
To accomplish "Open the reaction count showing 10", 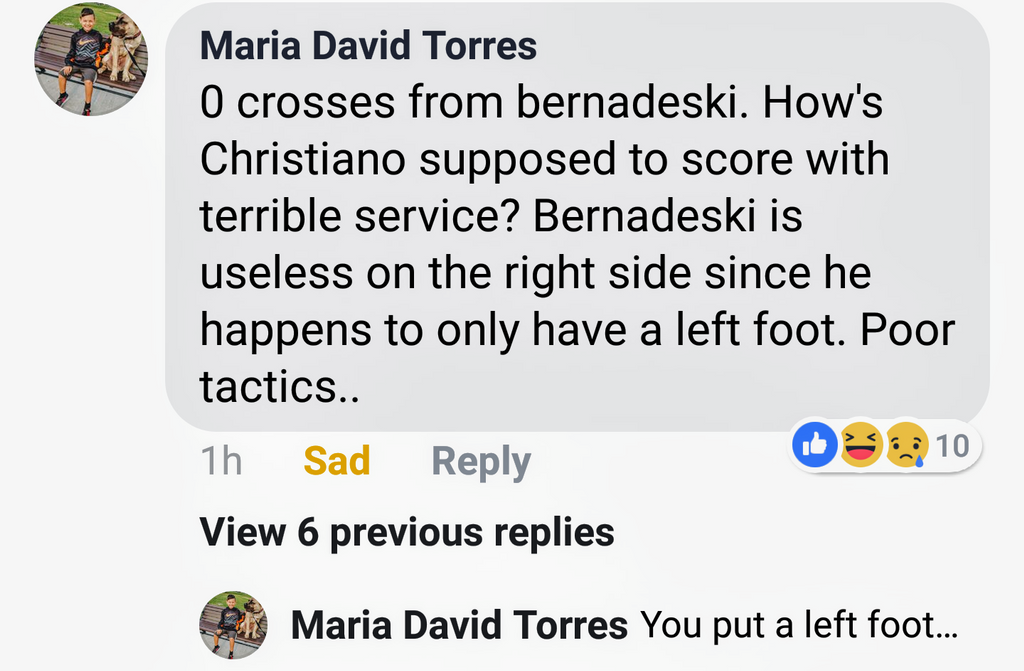I will pyautogui.click(x=953, y=445).
